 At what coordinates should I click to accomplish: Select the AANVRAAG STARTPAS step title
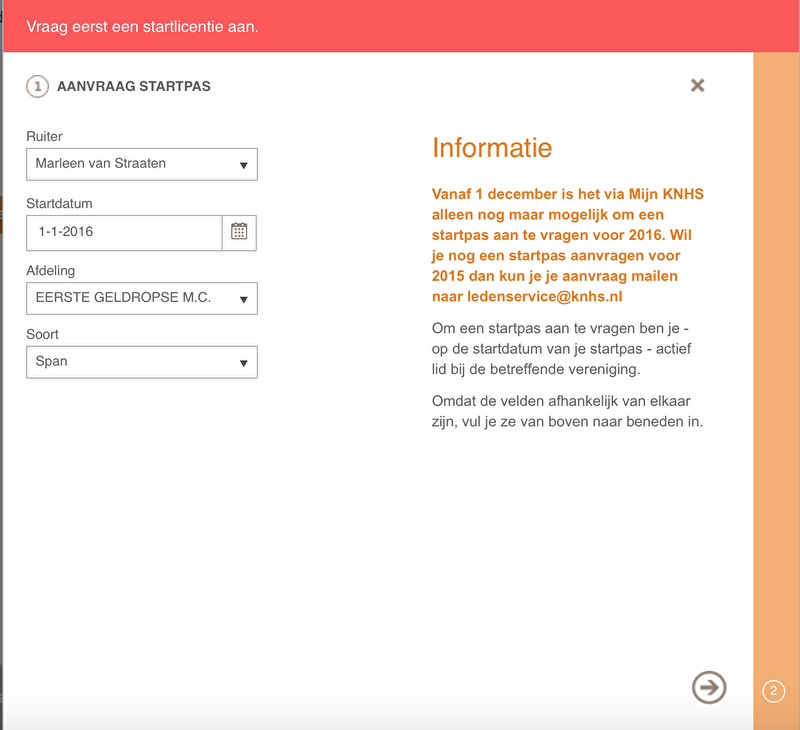coord(134,87)
